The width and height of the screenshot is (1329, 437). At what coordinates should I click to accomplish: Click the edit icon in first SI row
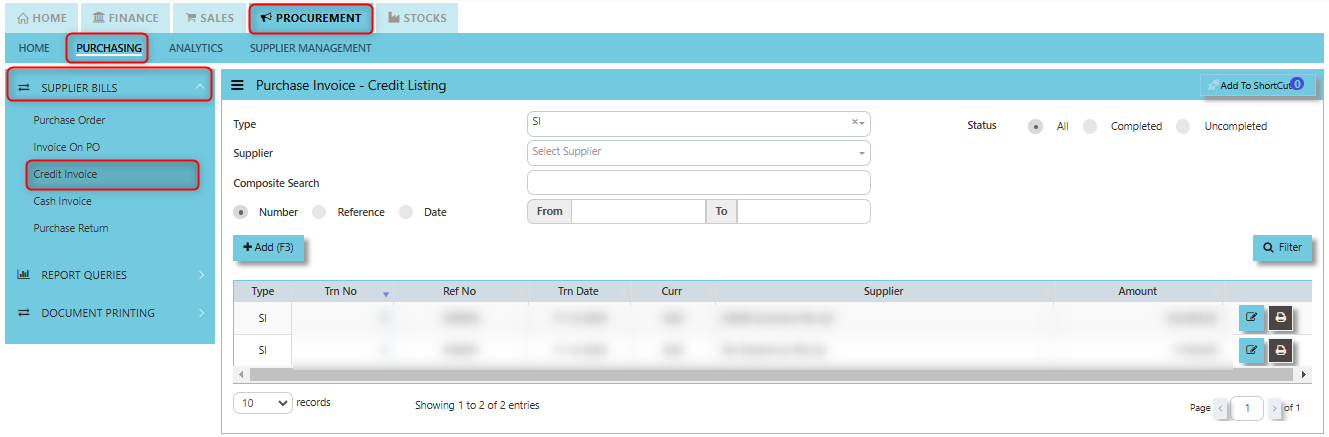pos(1251,319)
